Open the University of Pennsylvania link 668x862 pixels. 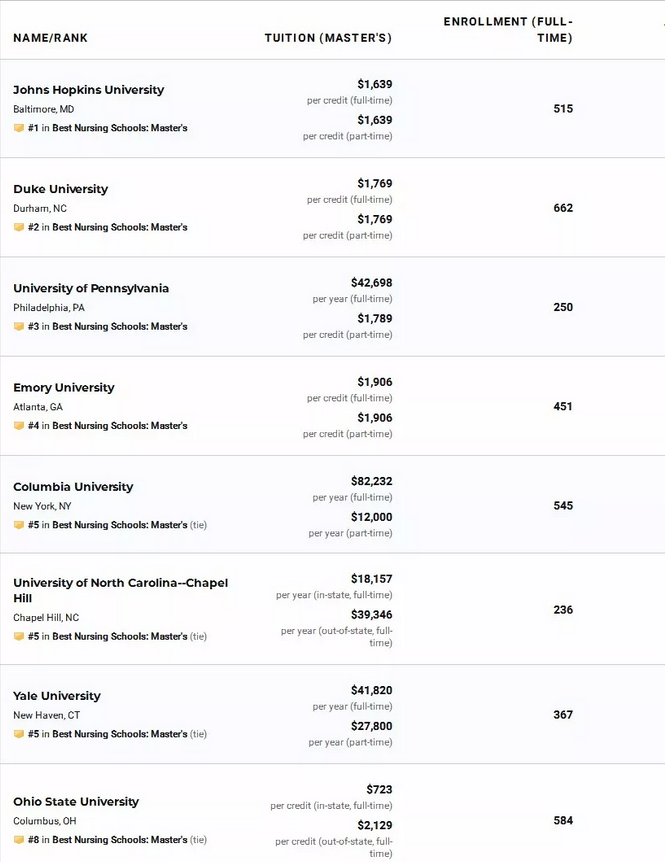coord(91,289)
